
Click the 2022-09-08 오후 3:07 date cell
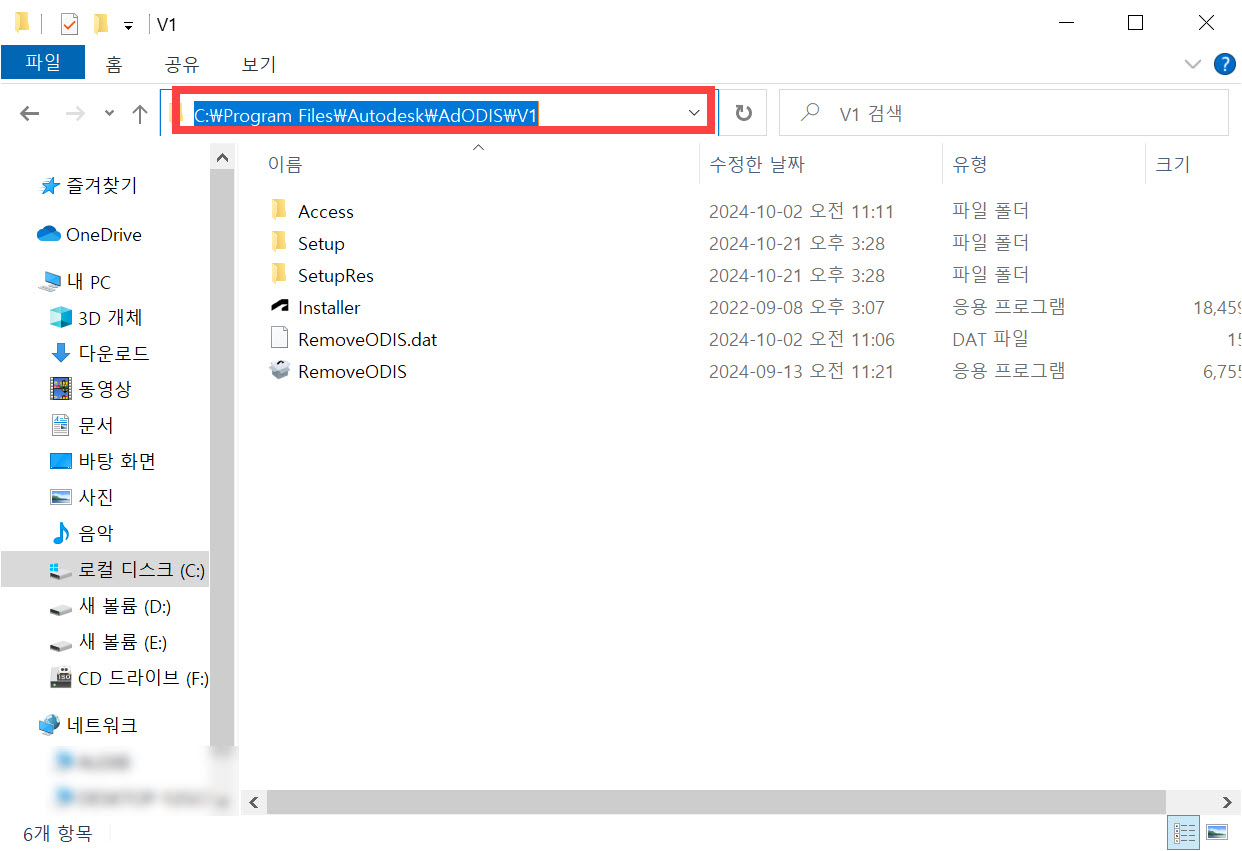[796, 307]
